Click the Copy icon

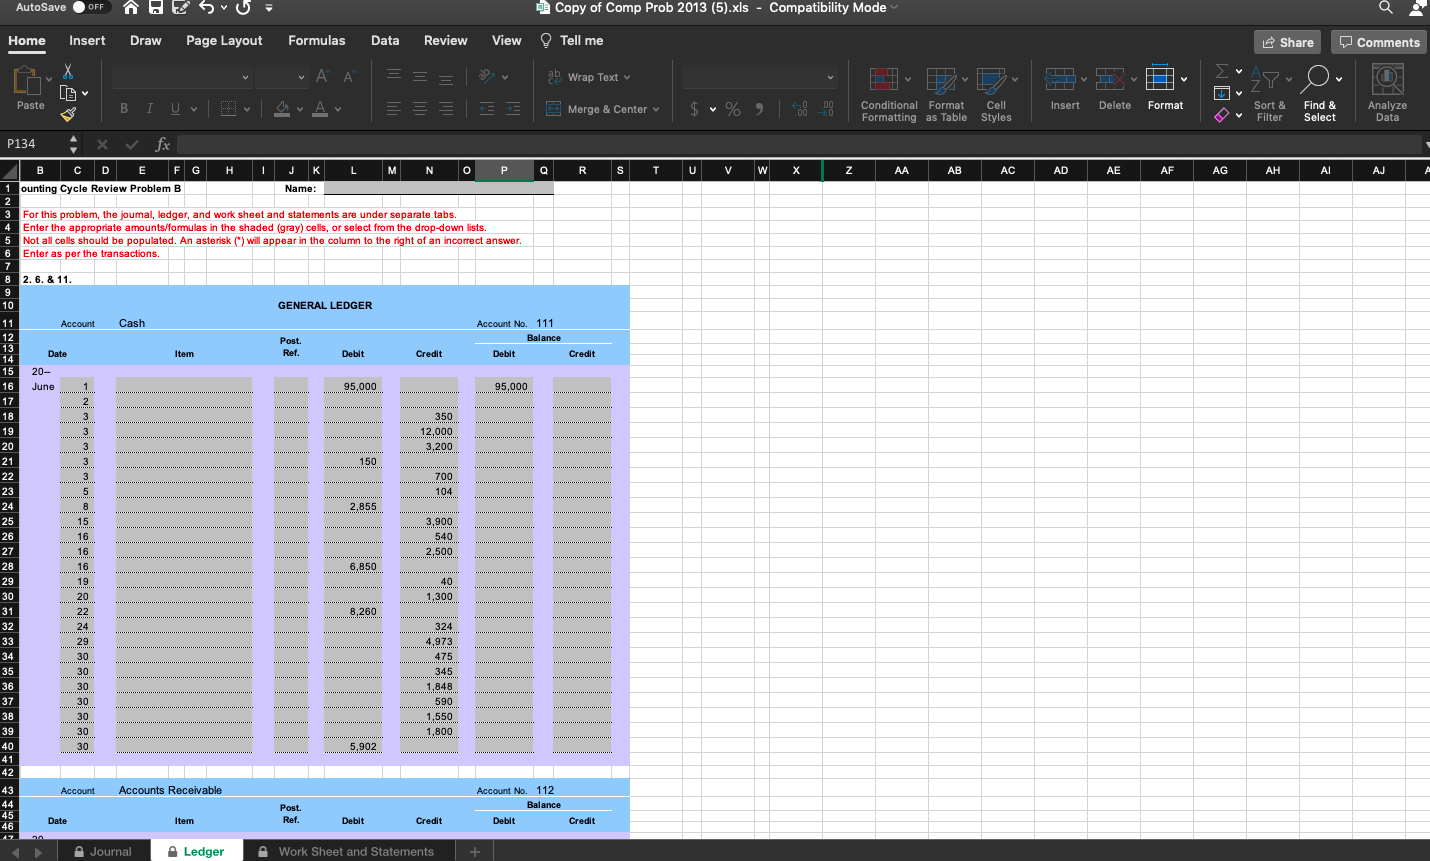pos(68,93)
